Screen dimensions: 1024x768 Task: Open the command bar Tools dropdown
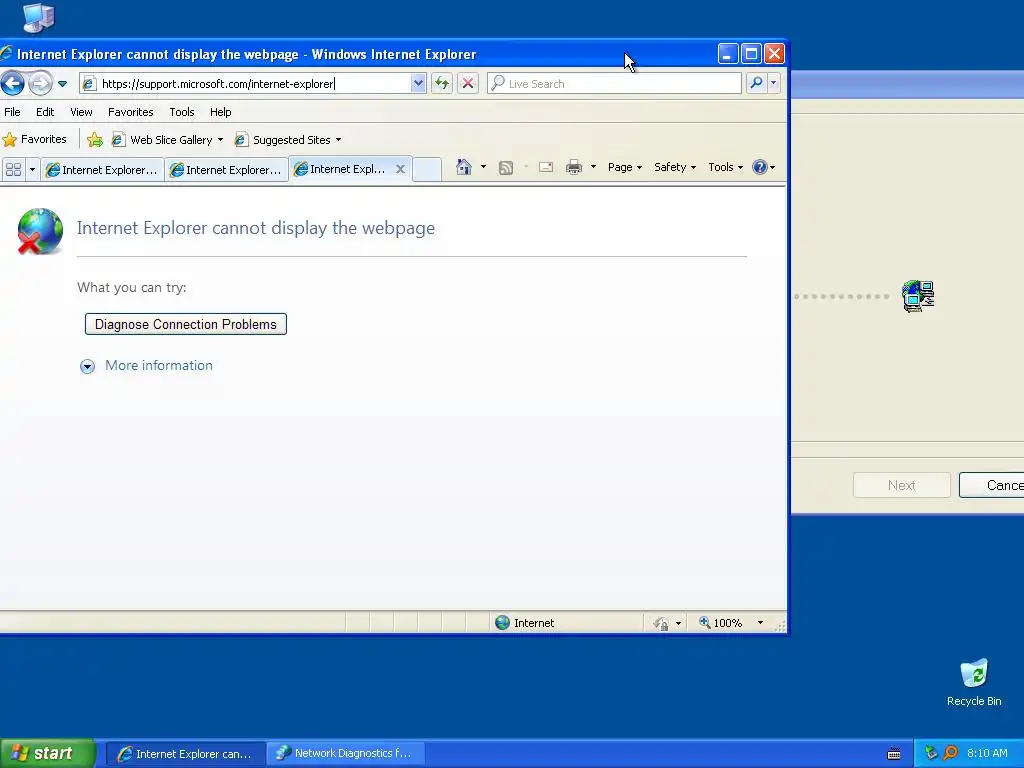click(x=726, y=167)
